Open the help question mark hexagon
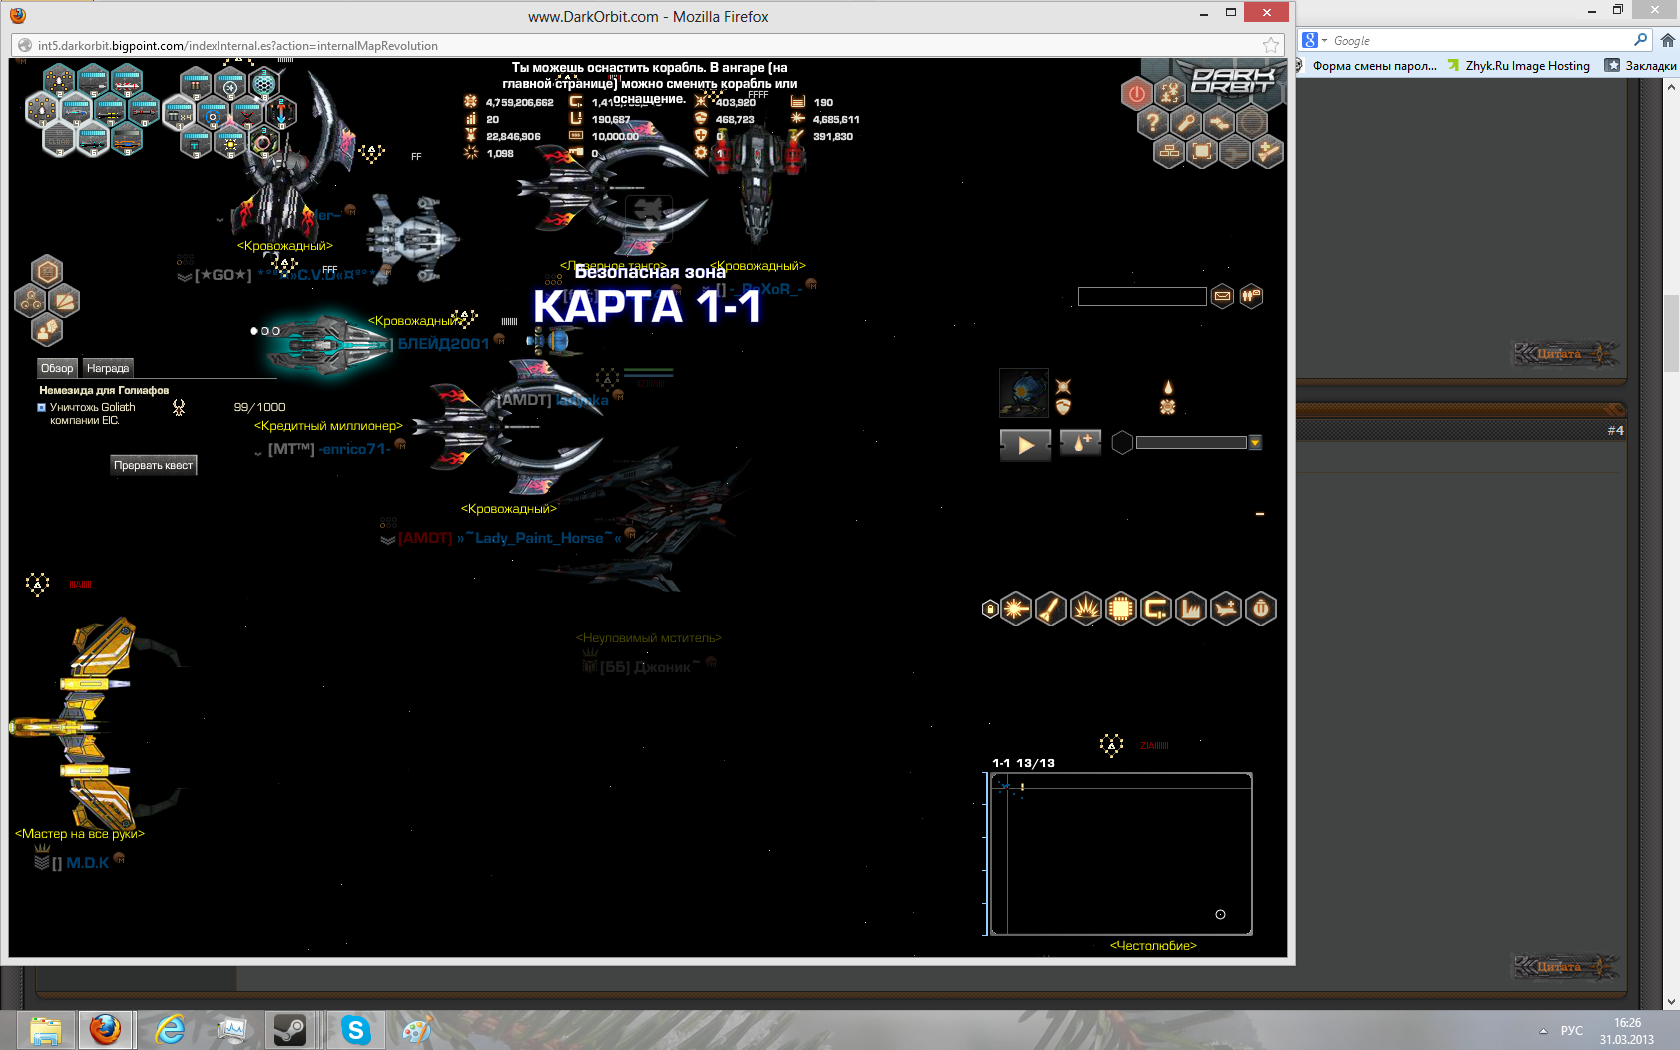The image size is (1680, 1050). [x=1153, y=123]
